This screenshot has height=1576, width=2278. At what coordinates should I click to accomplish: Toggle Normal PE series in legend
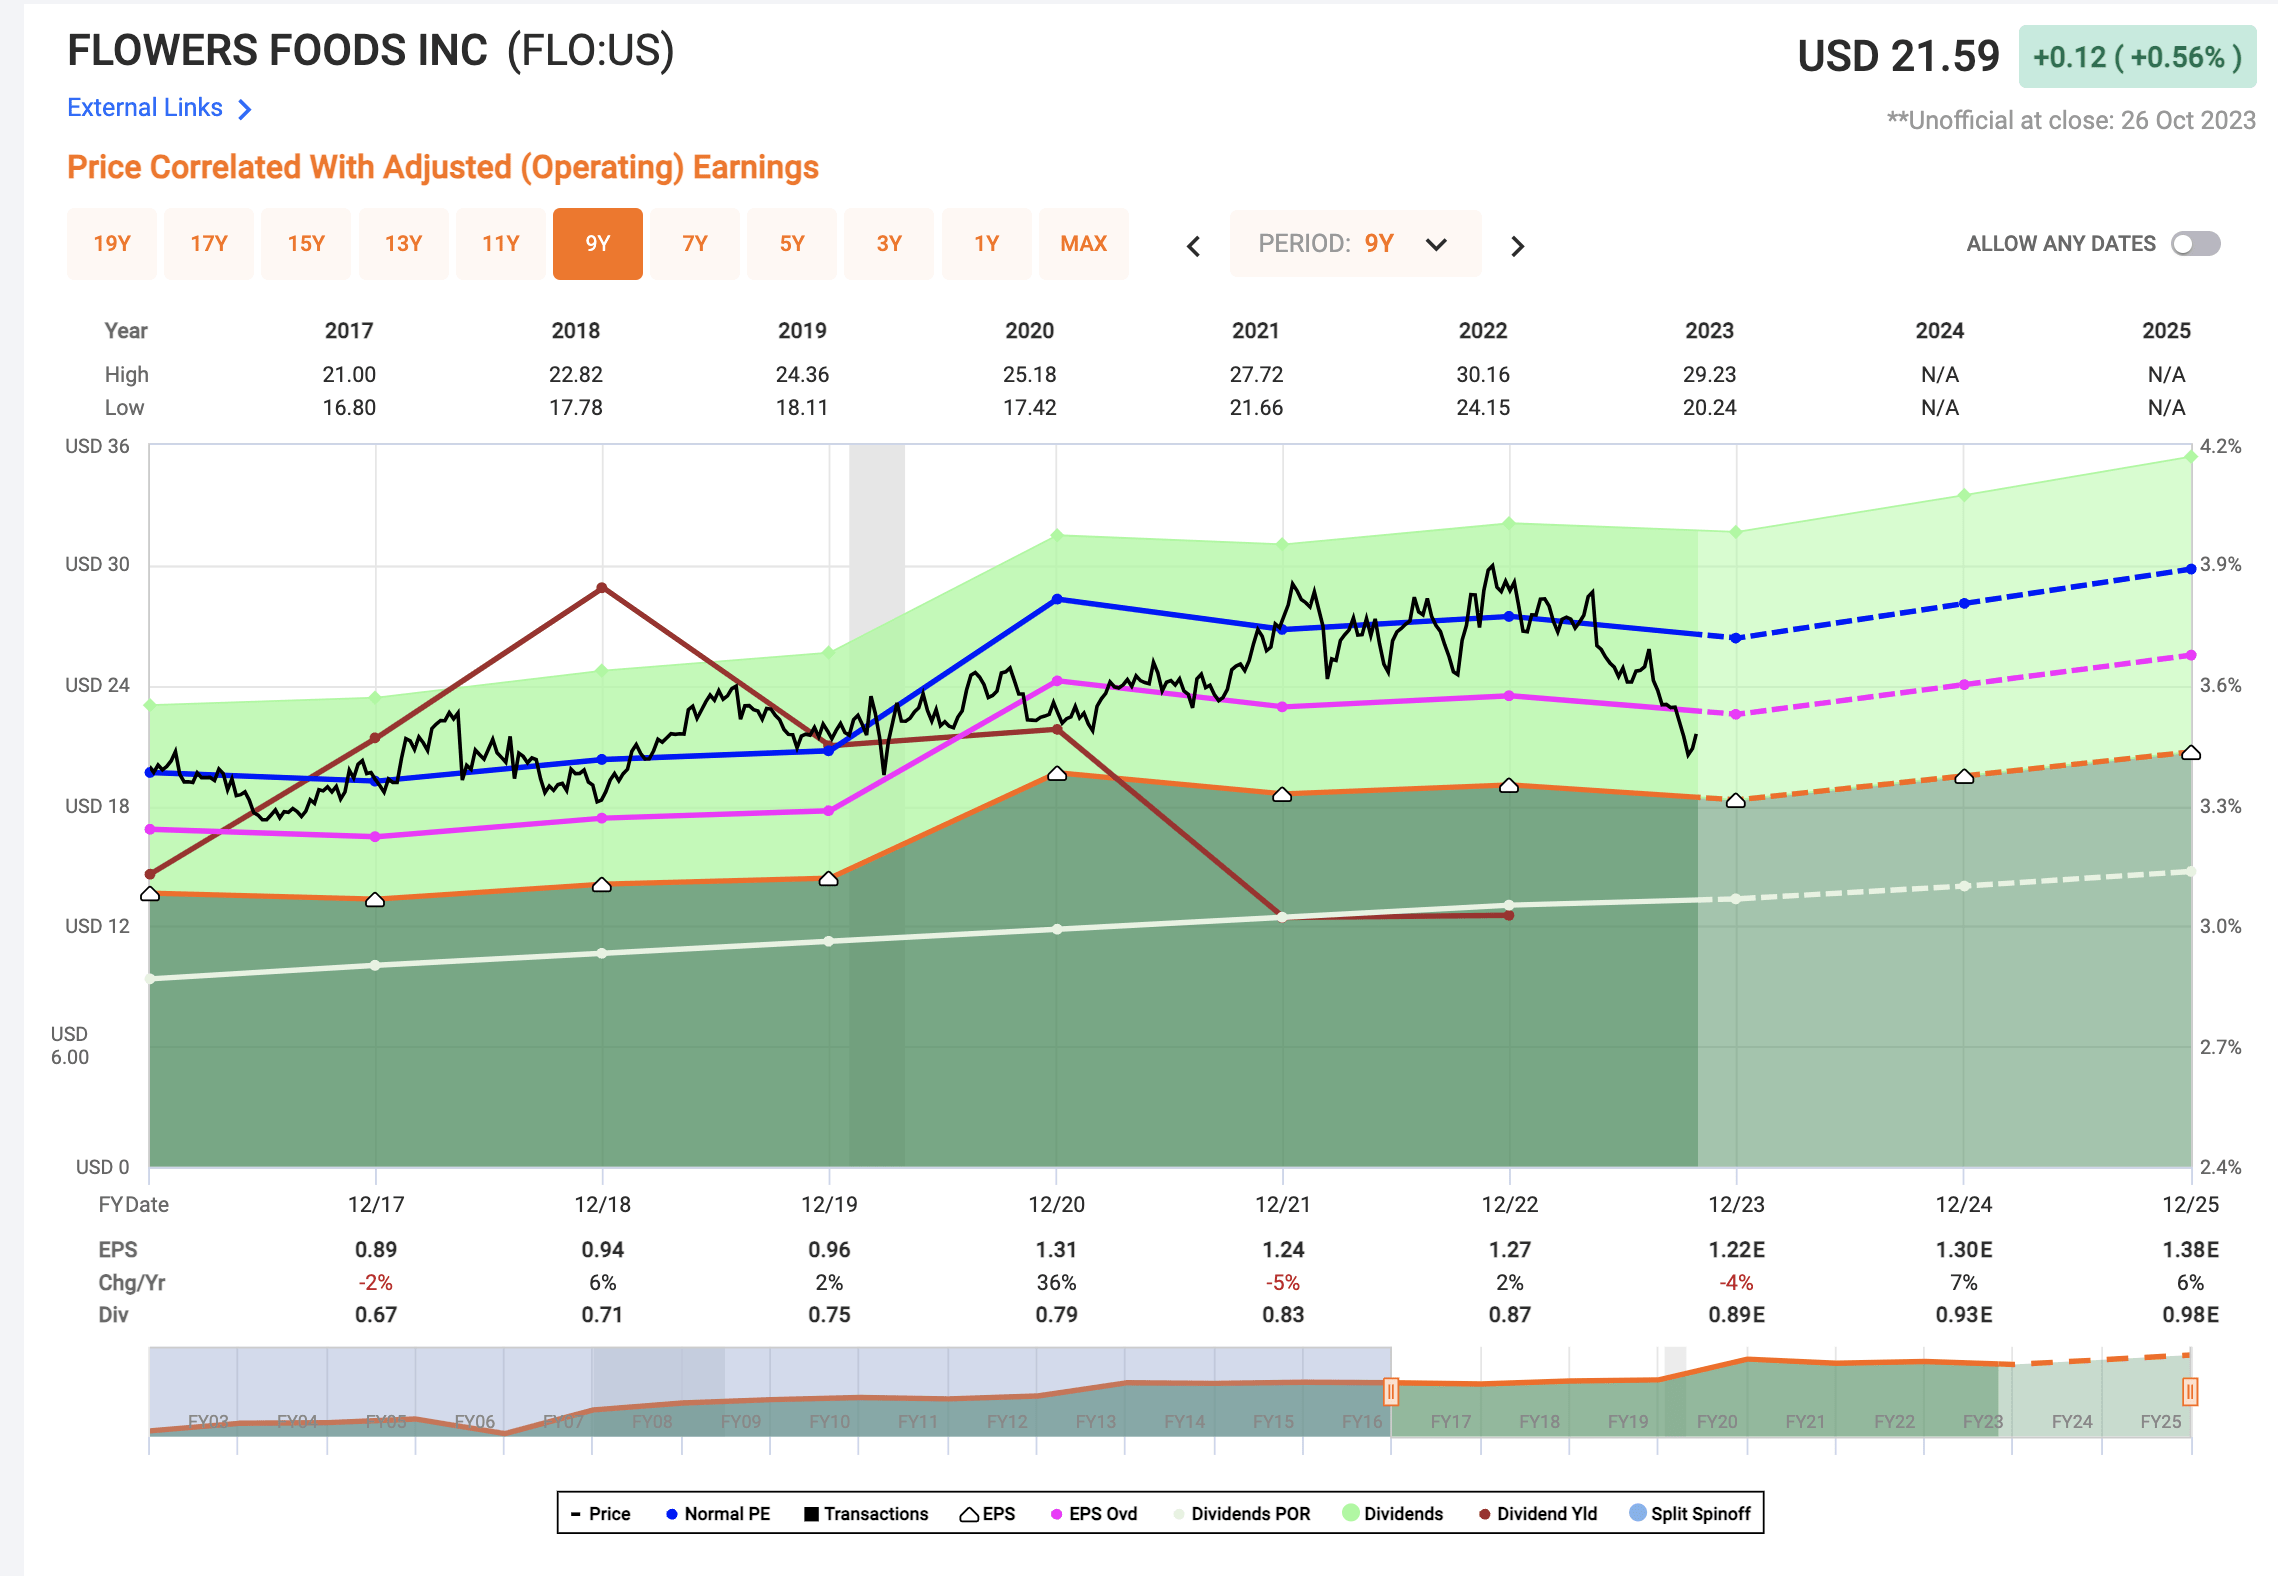(x=718, y=1514)
